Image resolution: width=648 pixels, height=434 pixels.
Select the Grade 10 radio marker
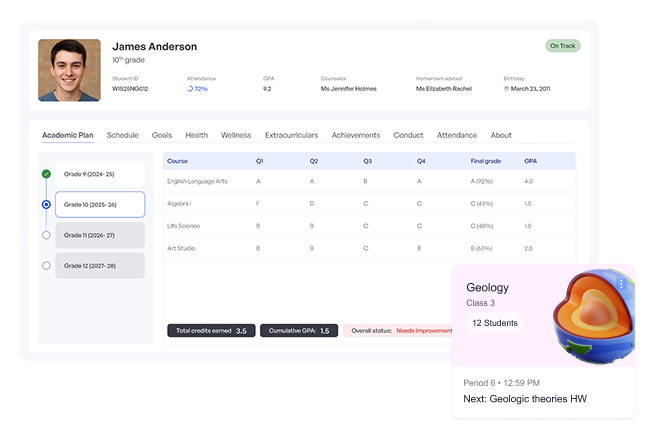point(46,205)
